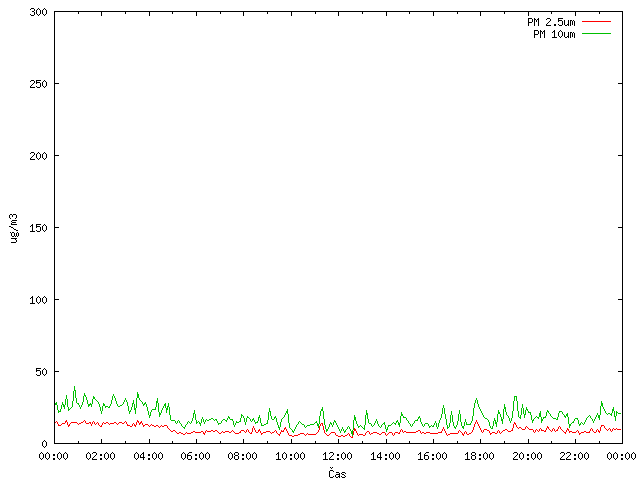
Task: Click the 150 y-axis label
Action: click(x=38, y=228)
